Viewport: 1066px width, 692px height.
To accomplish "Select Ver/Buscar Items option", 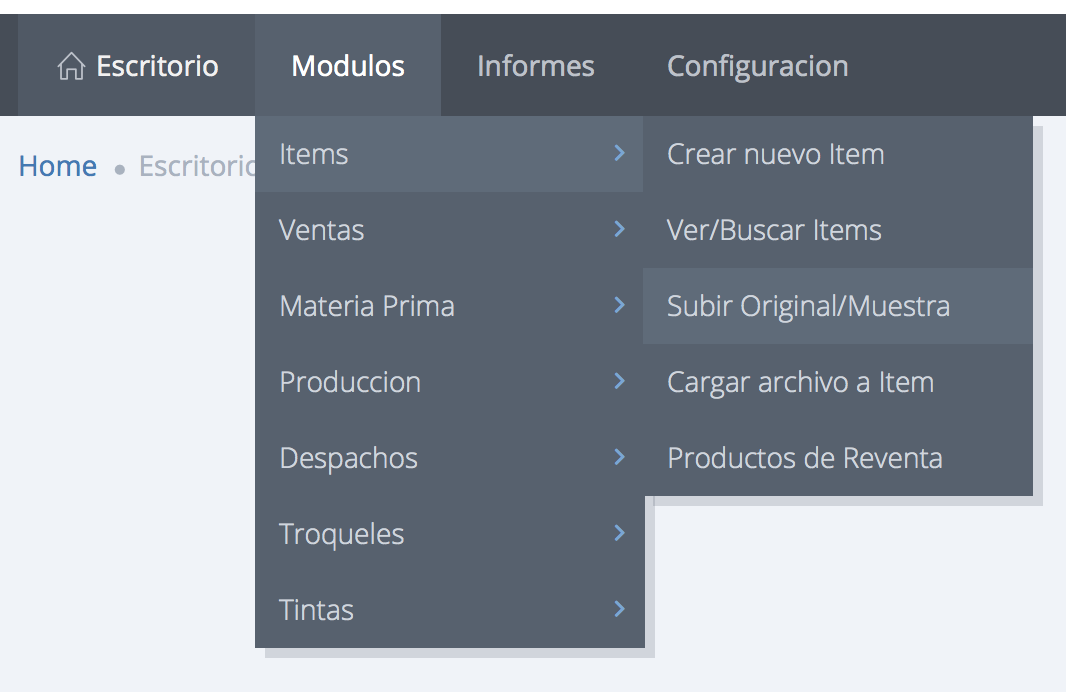I will coord(774,230).
